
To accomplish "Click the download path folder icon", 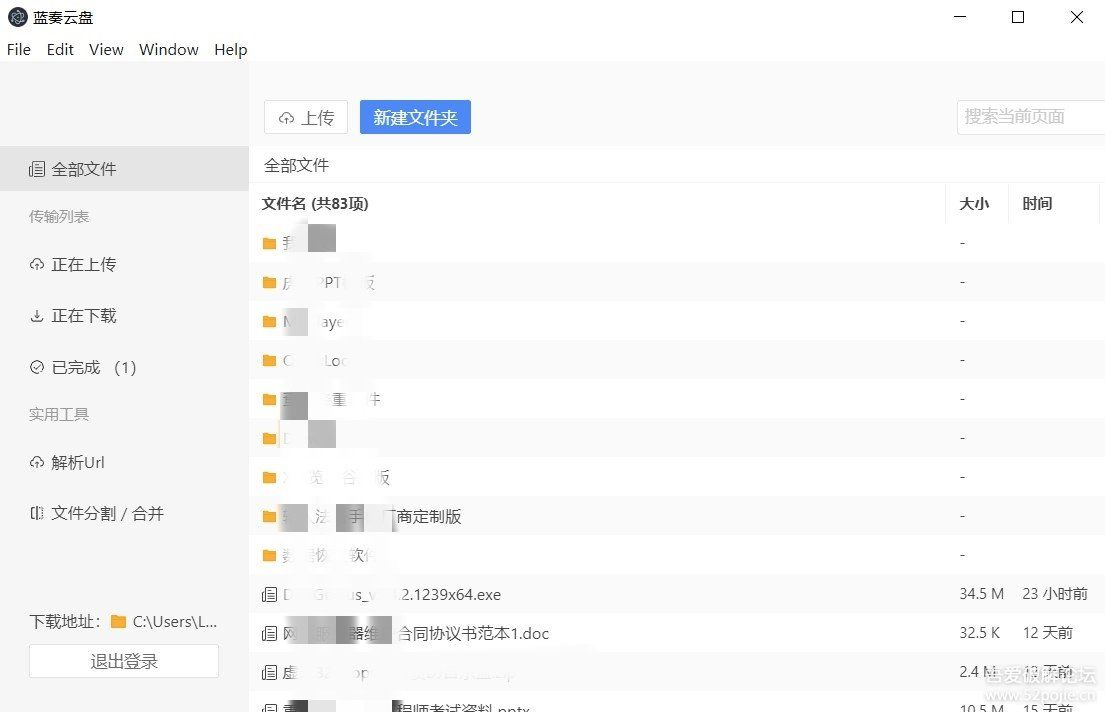I will 118,622.
